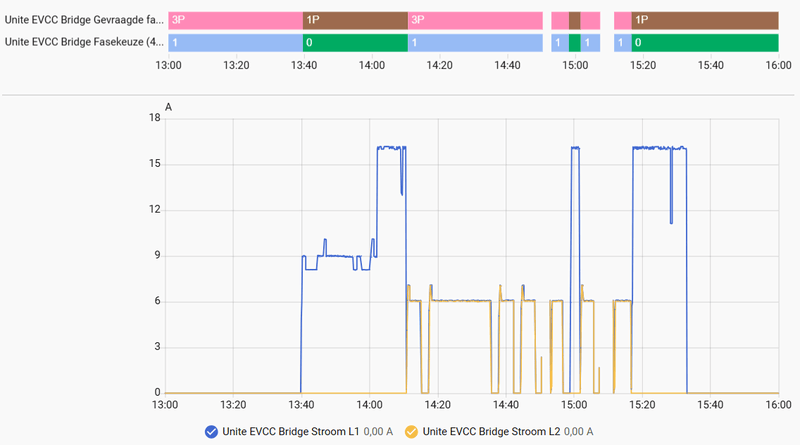The image size is (800, 445).
Task: Click the '12' y-axis label
Action: click(155, 209)
